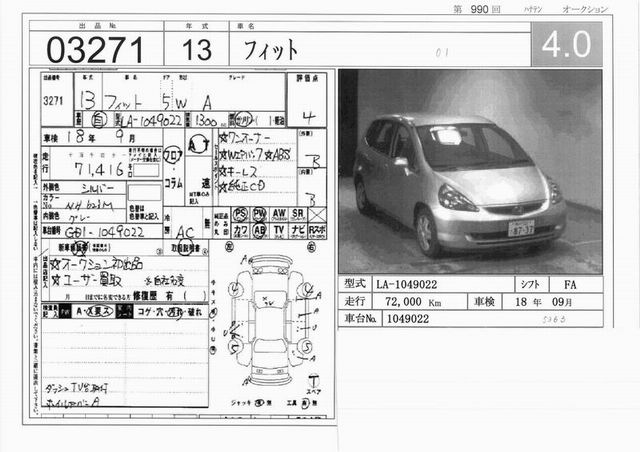The width and height of the screenshot is (640, 452).
Task: Click the 第 990 回 auction count text
Action: coord(477,9)
